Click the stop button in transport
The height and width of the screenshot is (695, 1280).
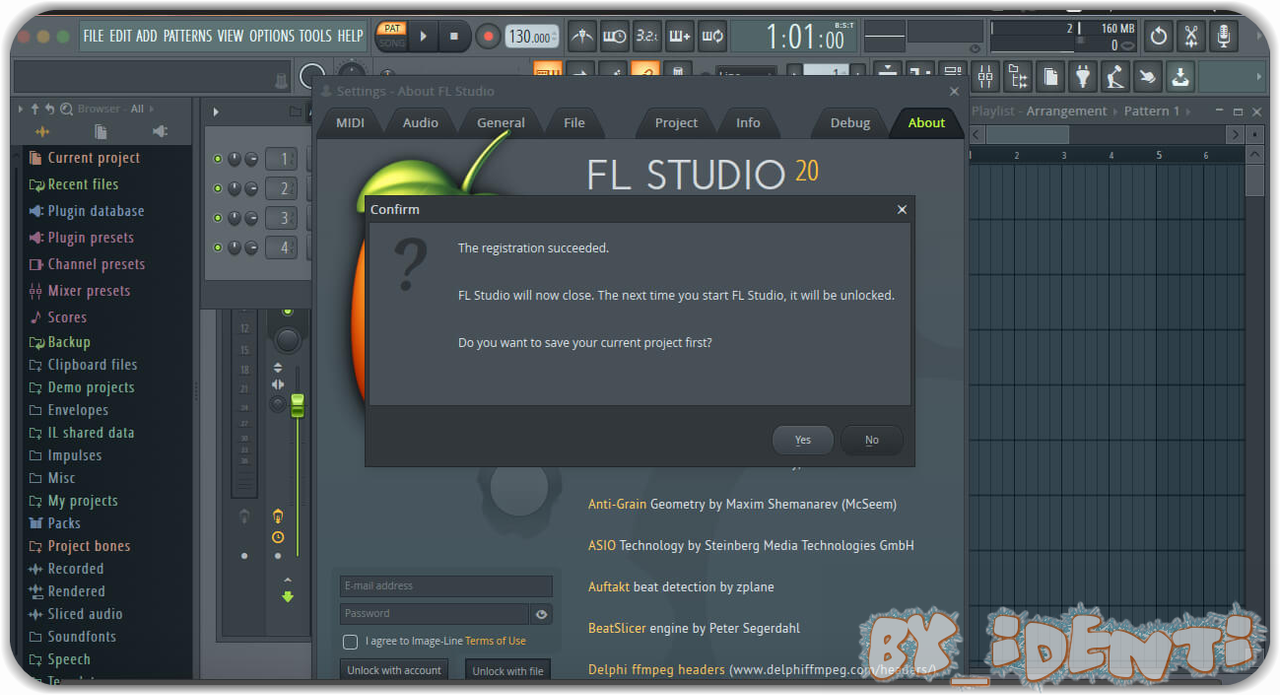(x=454, y=37)
